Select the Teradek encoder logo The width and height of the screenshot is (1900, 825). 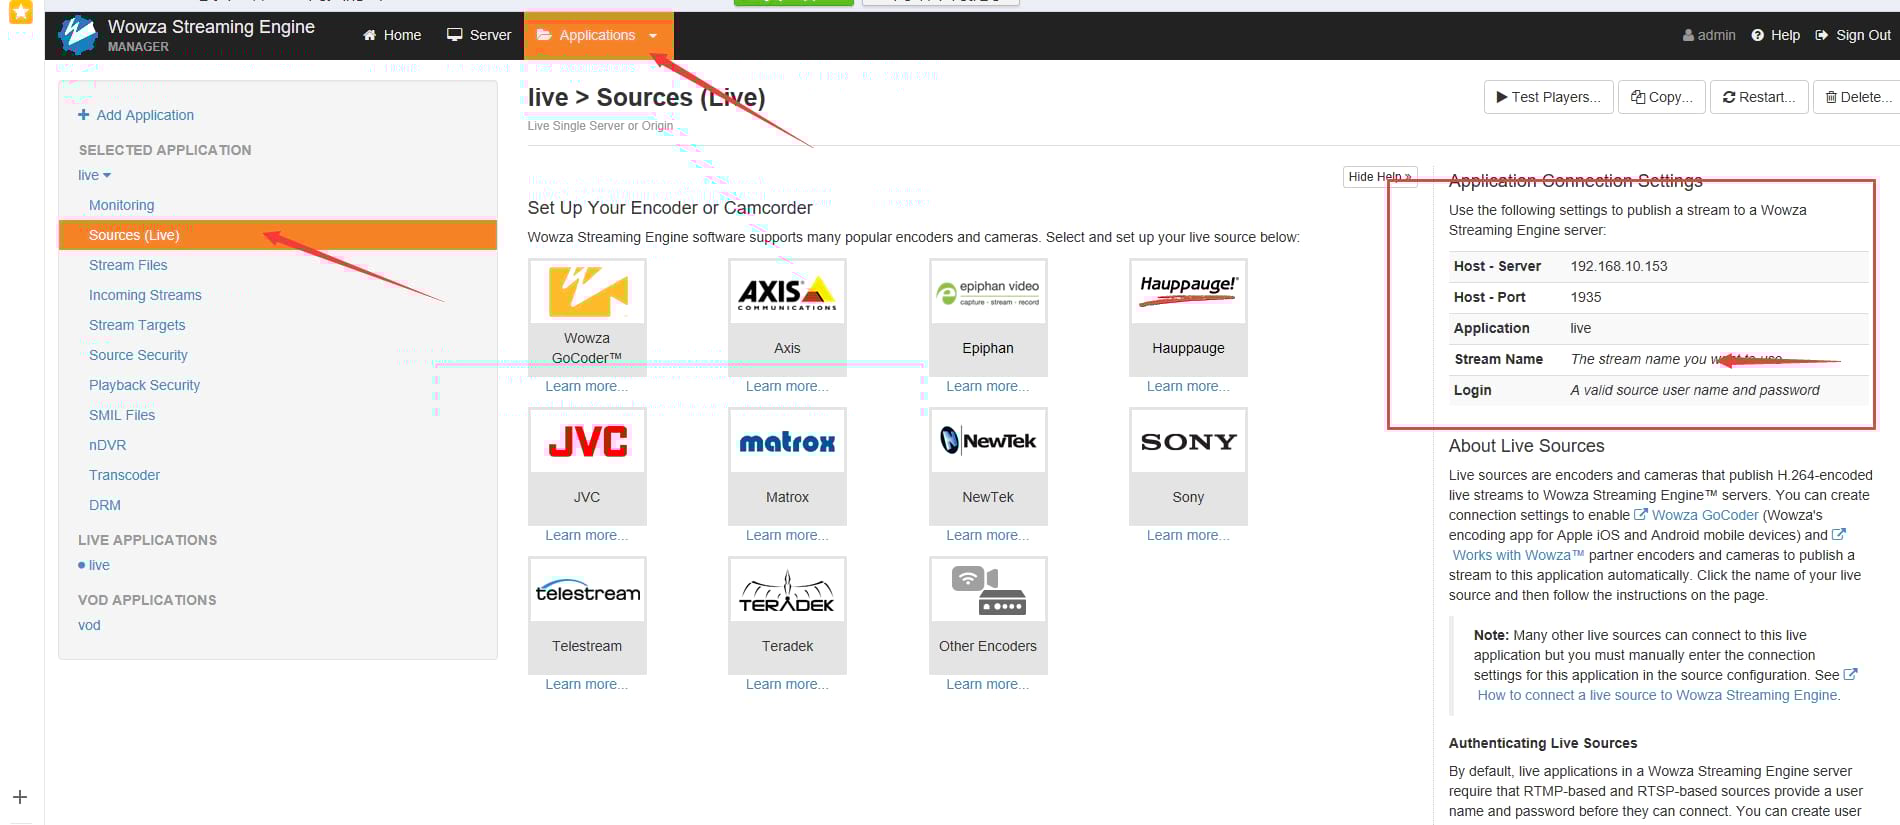click(787, 590)
